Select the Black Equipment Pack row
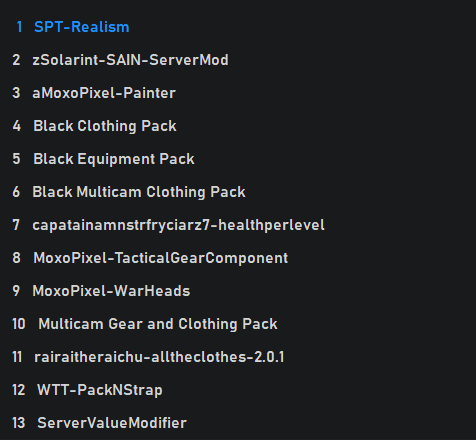This screenshot has height=440, width=476. tap(114, 159)
